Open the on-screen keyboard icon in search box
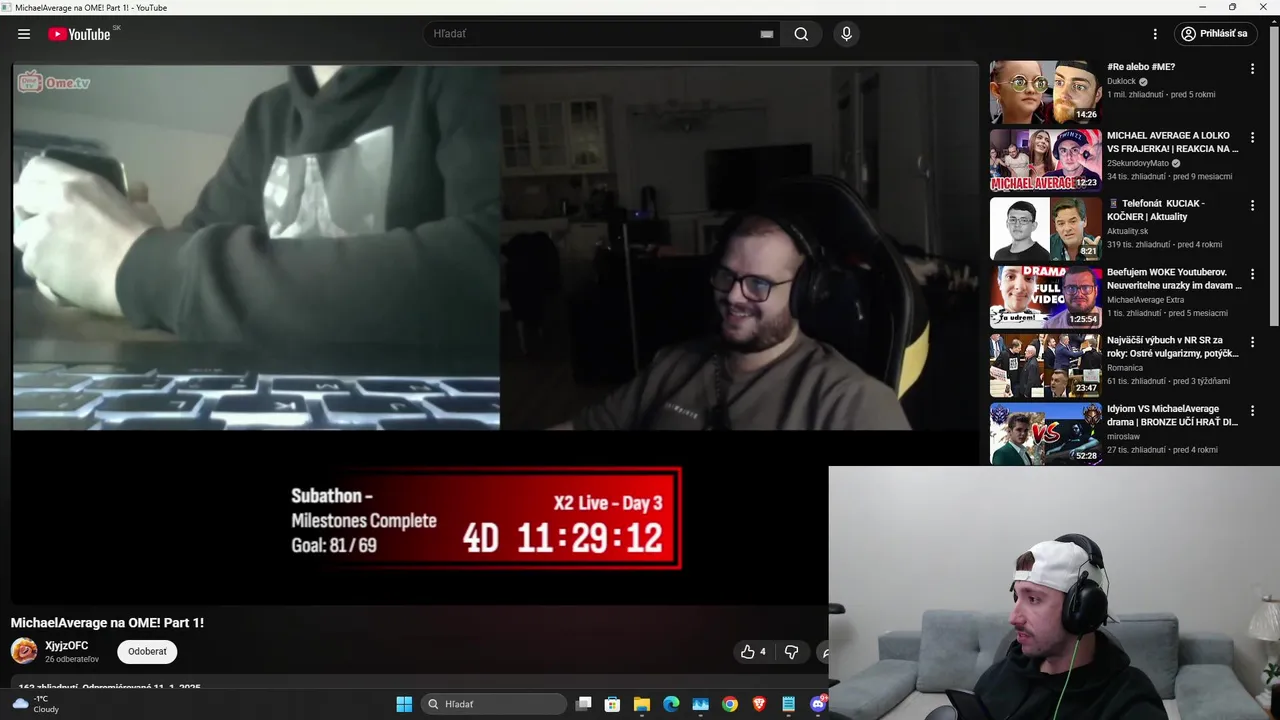1280x720 pixels. point(767,34)
